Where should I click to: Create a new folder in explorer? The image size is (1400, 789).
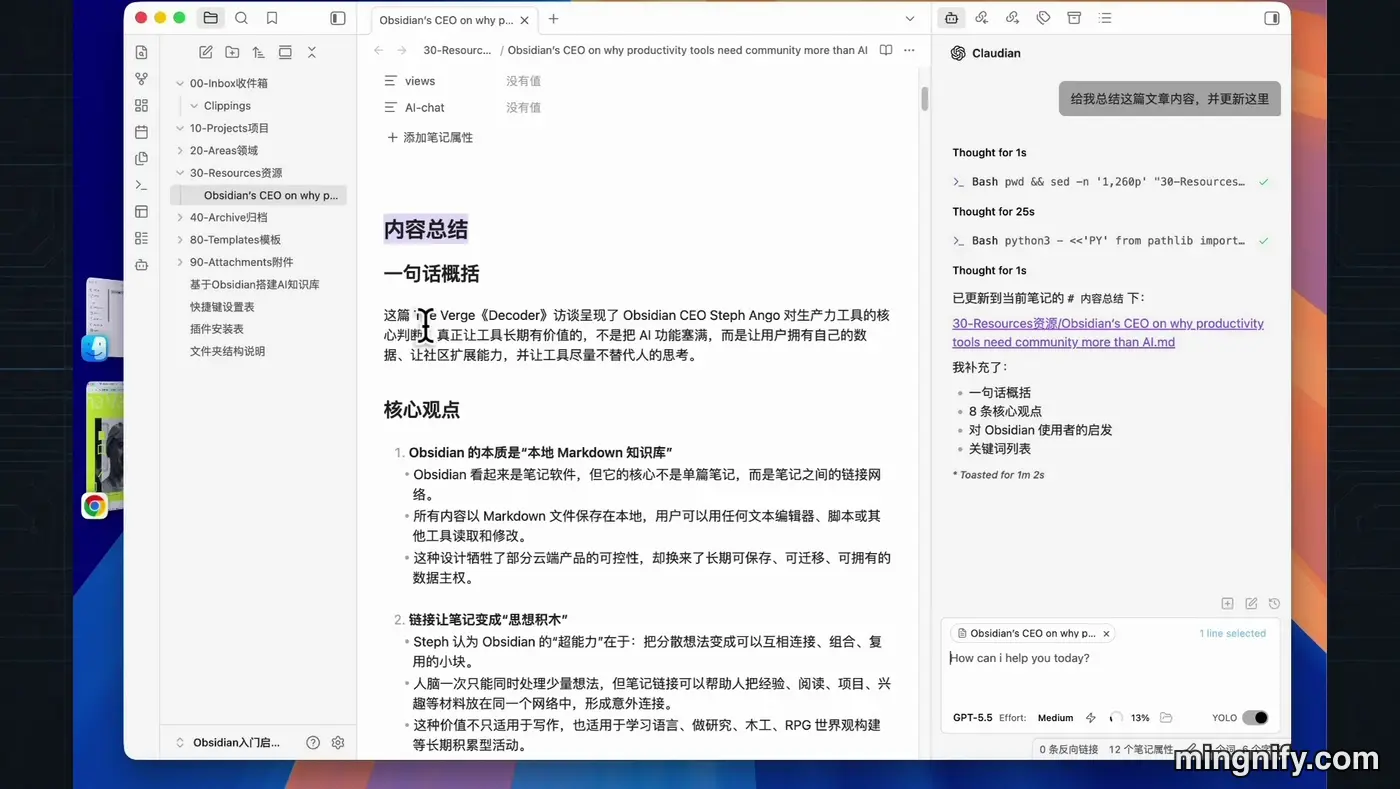tap(232, 52)
